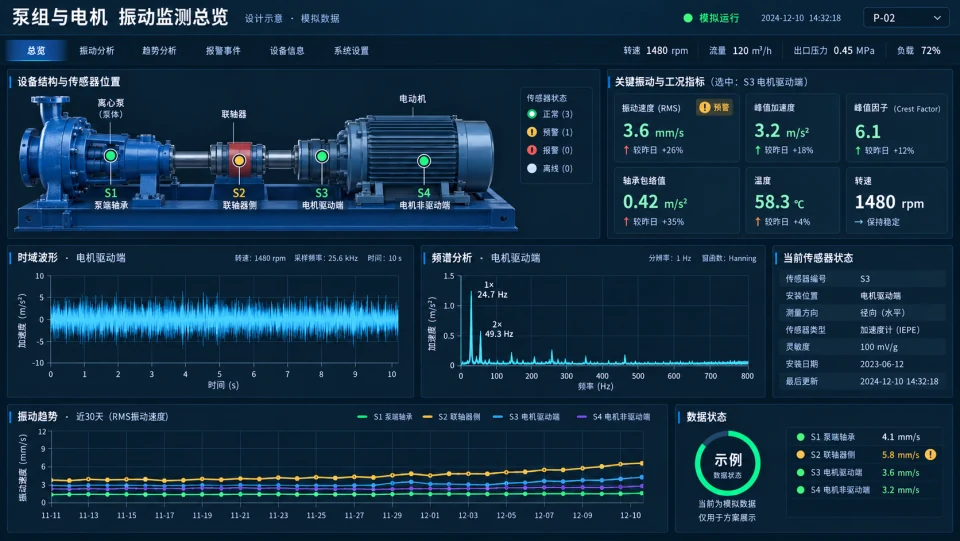Click the 1× 24.7 Hz spectrum peak
This screenshot has width=960, height=541.
(x=471, y=293)
